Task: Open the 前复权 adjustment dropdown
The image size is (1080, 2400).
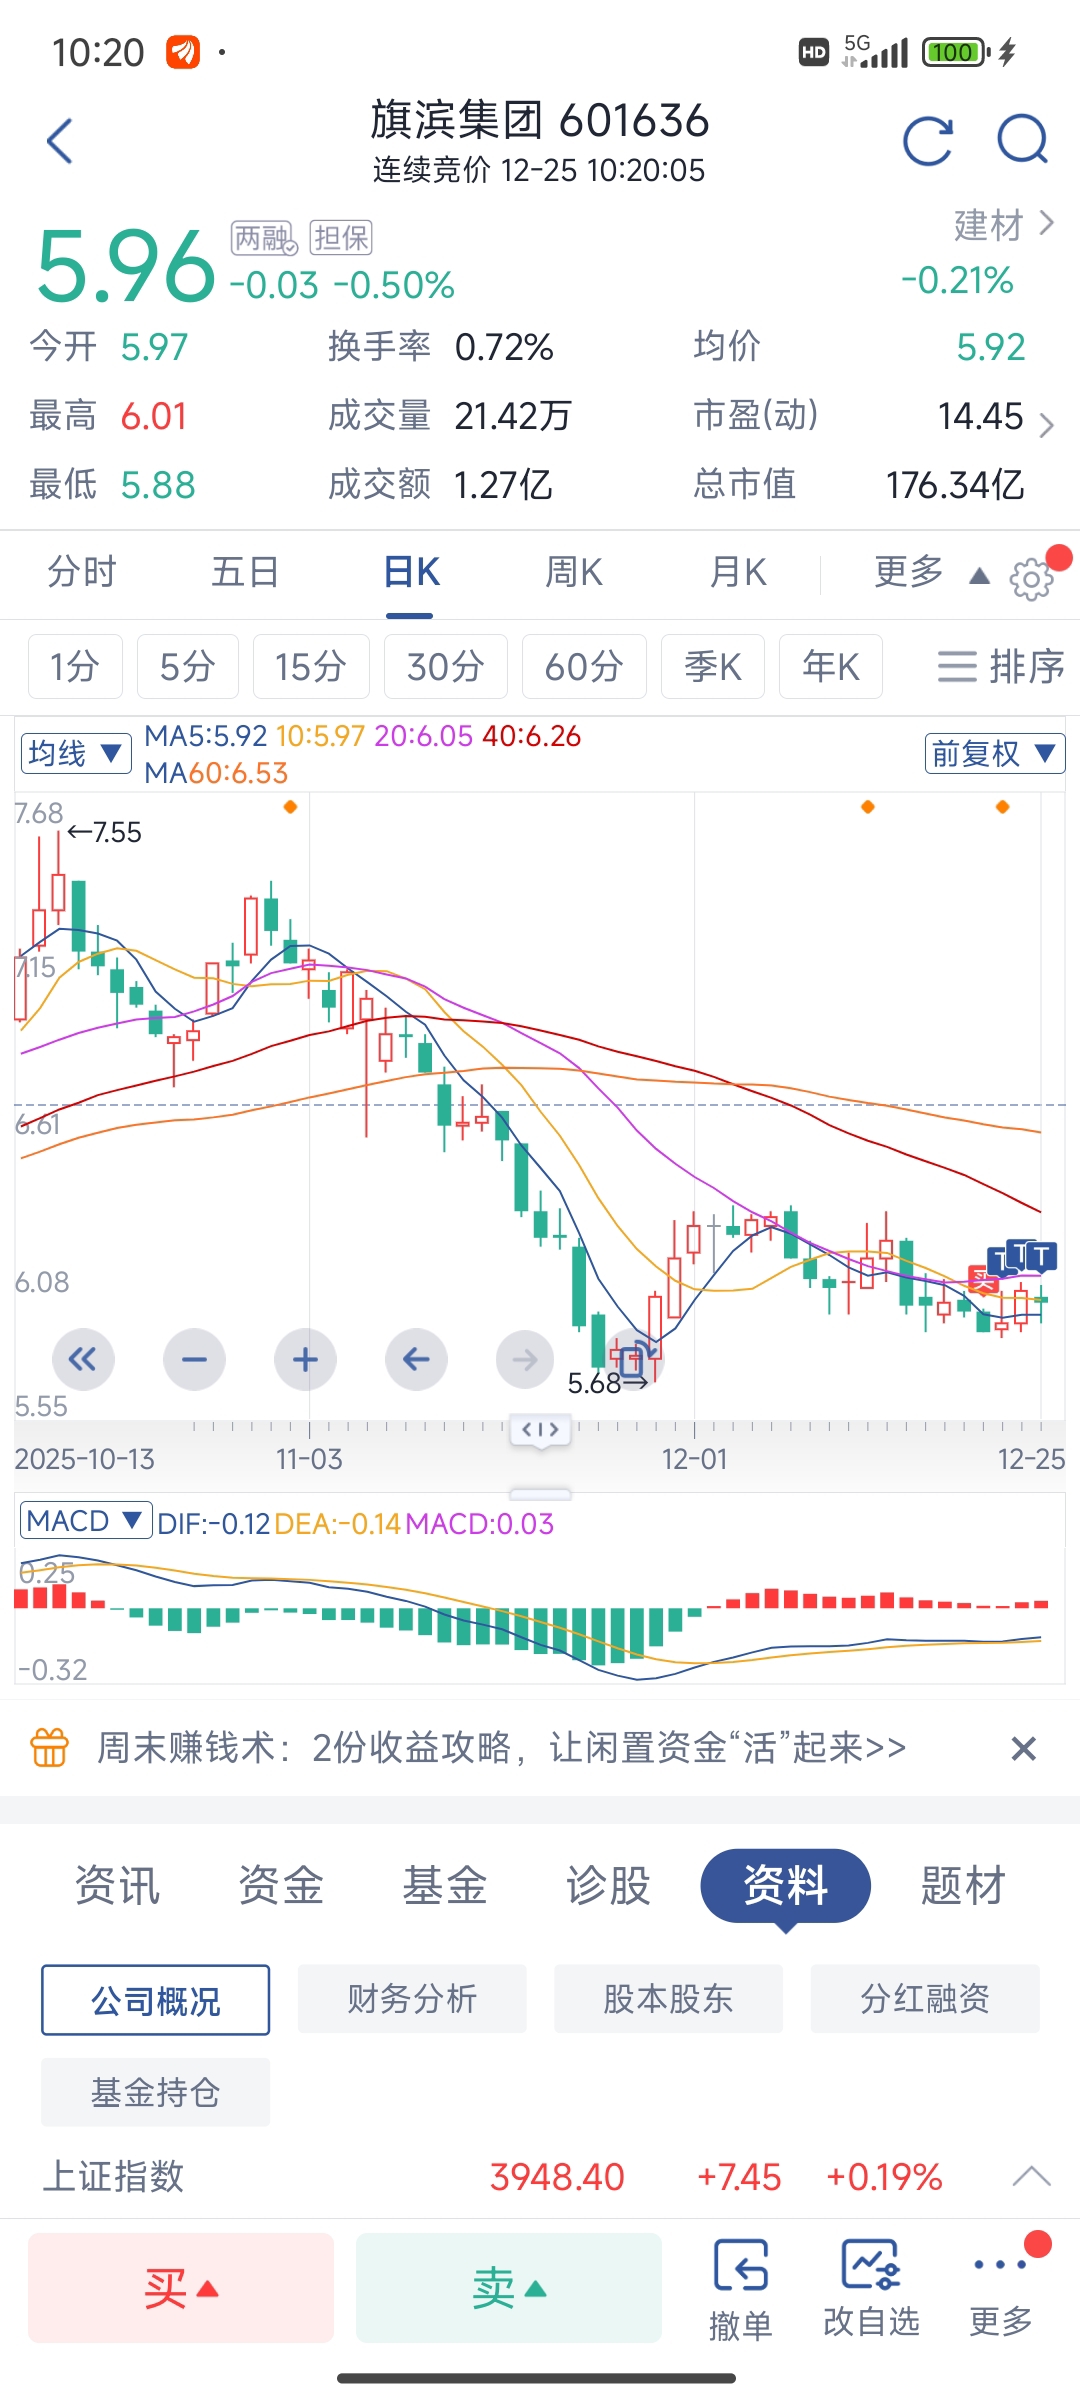Action: click(x=994, y=753)
